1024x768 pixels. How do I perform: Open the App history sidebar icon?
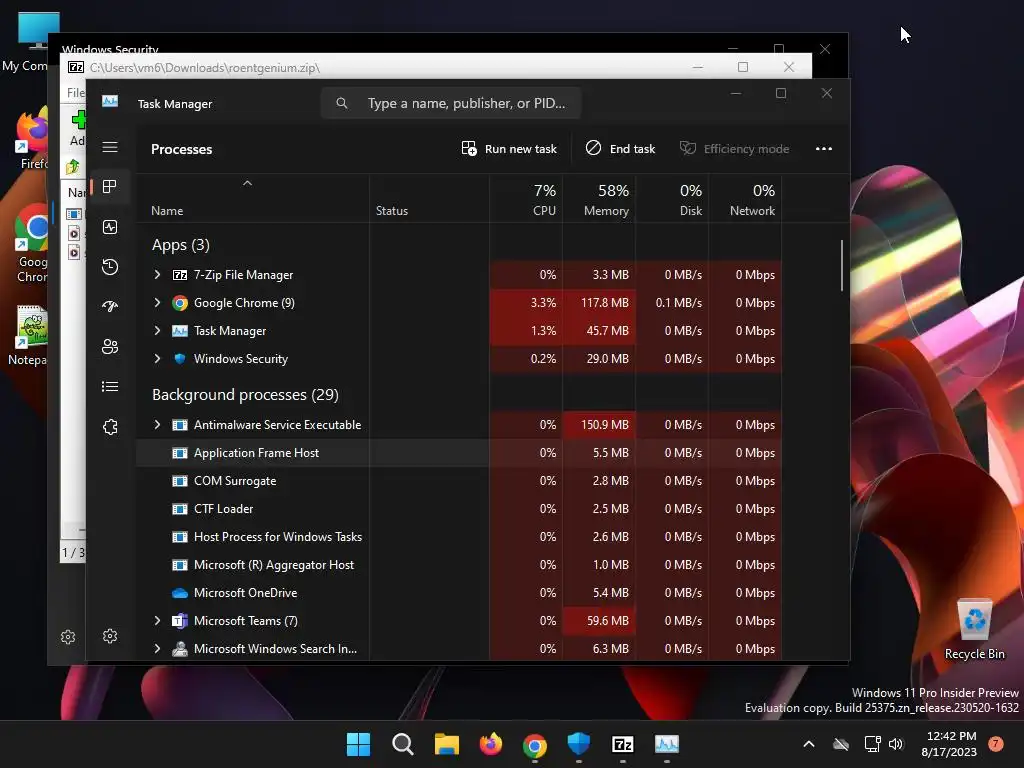click(x=110, y=266)
